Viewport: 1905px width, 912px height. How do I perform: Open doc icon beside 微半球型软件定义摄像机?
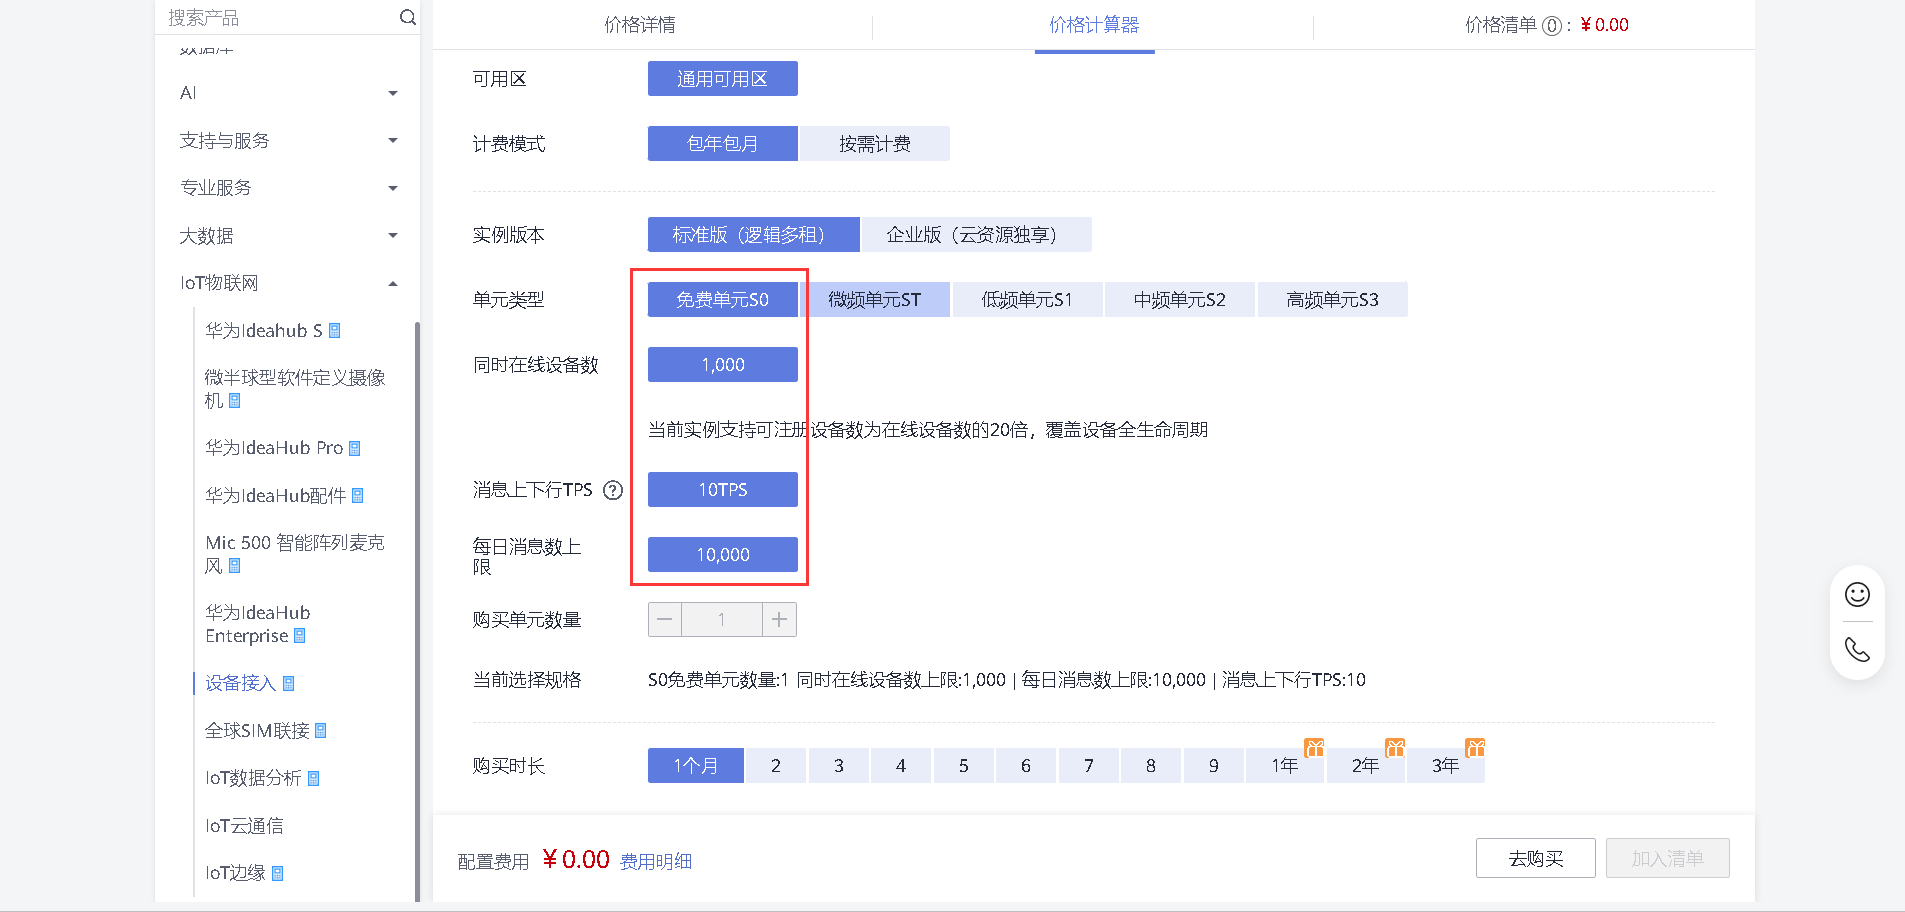(x=235, y=401)
